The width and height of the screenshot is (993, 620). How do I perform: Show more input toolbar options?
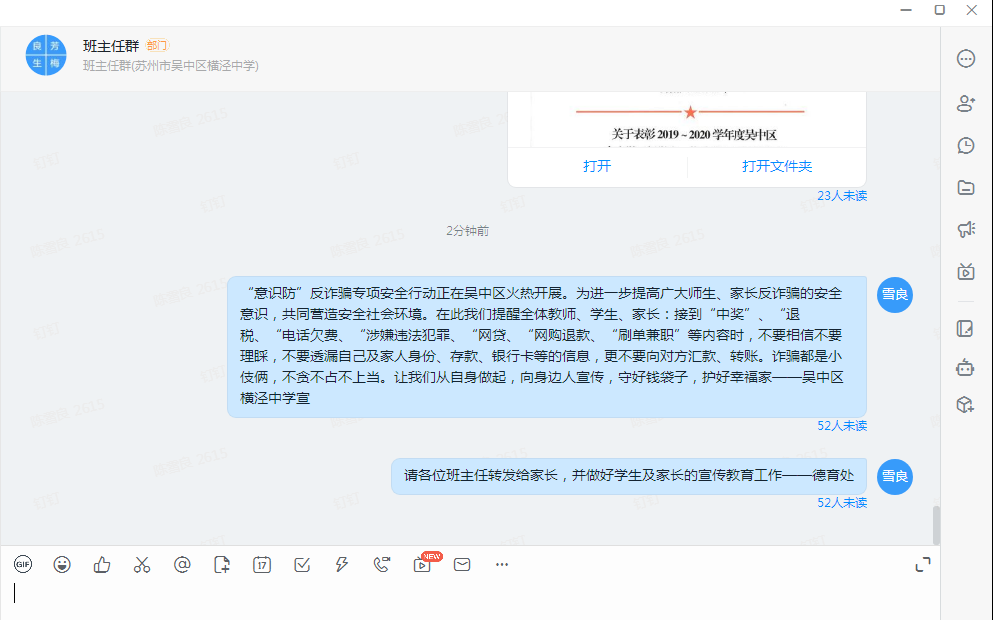coord(502,564)
